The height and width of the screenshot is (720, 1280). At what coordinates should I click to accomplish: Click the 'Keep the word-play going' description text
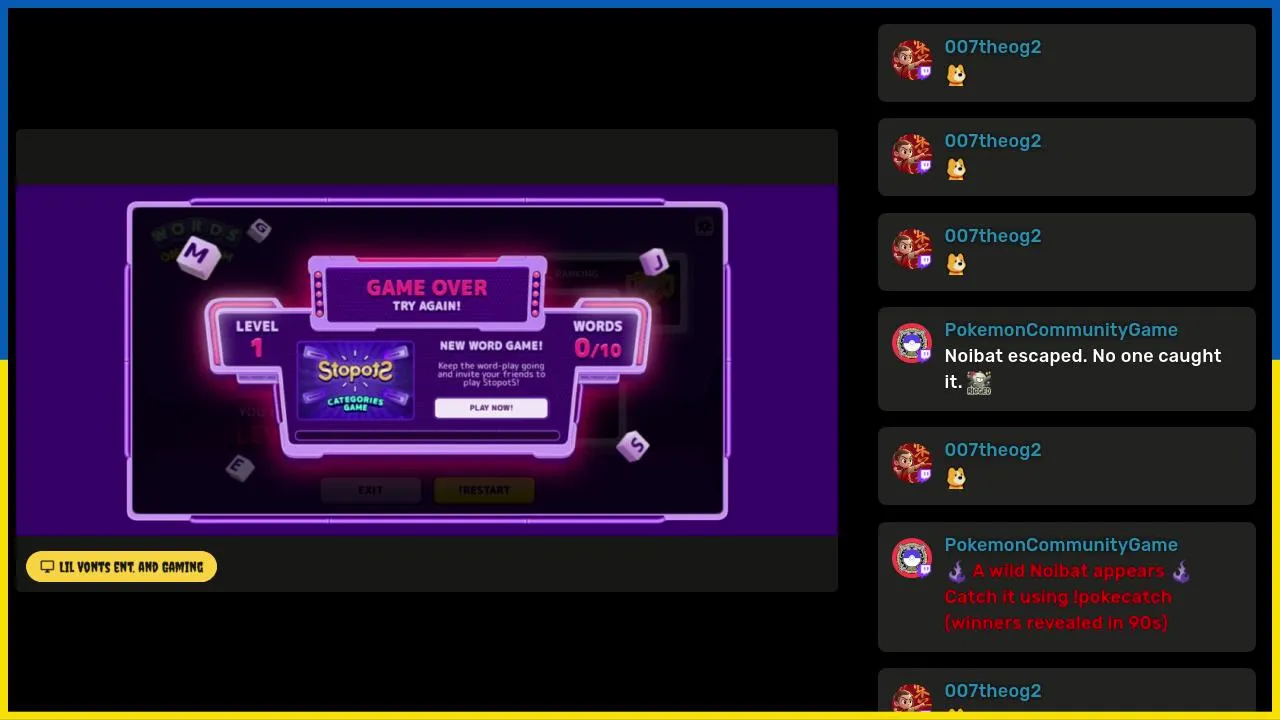pos(491,374)
